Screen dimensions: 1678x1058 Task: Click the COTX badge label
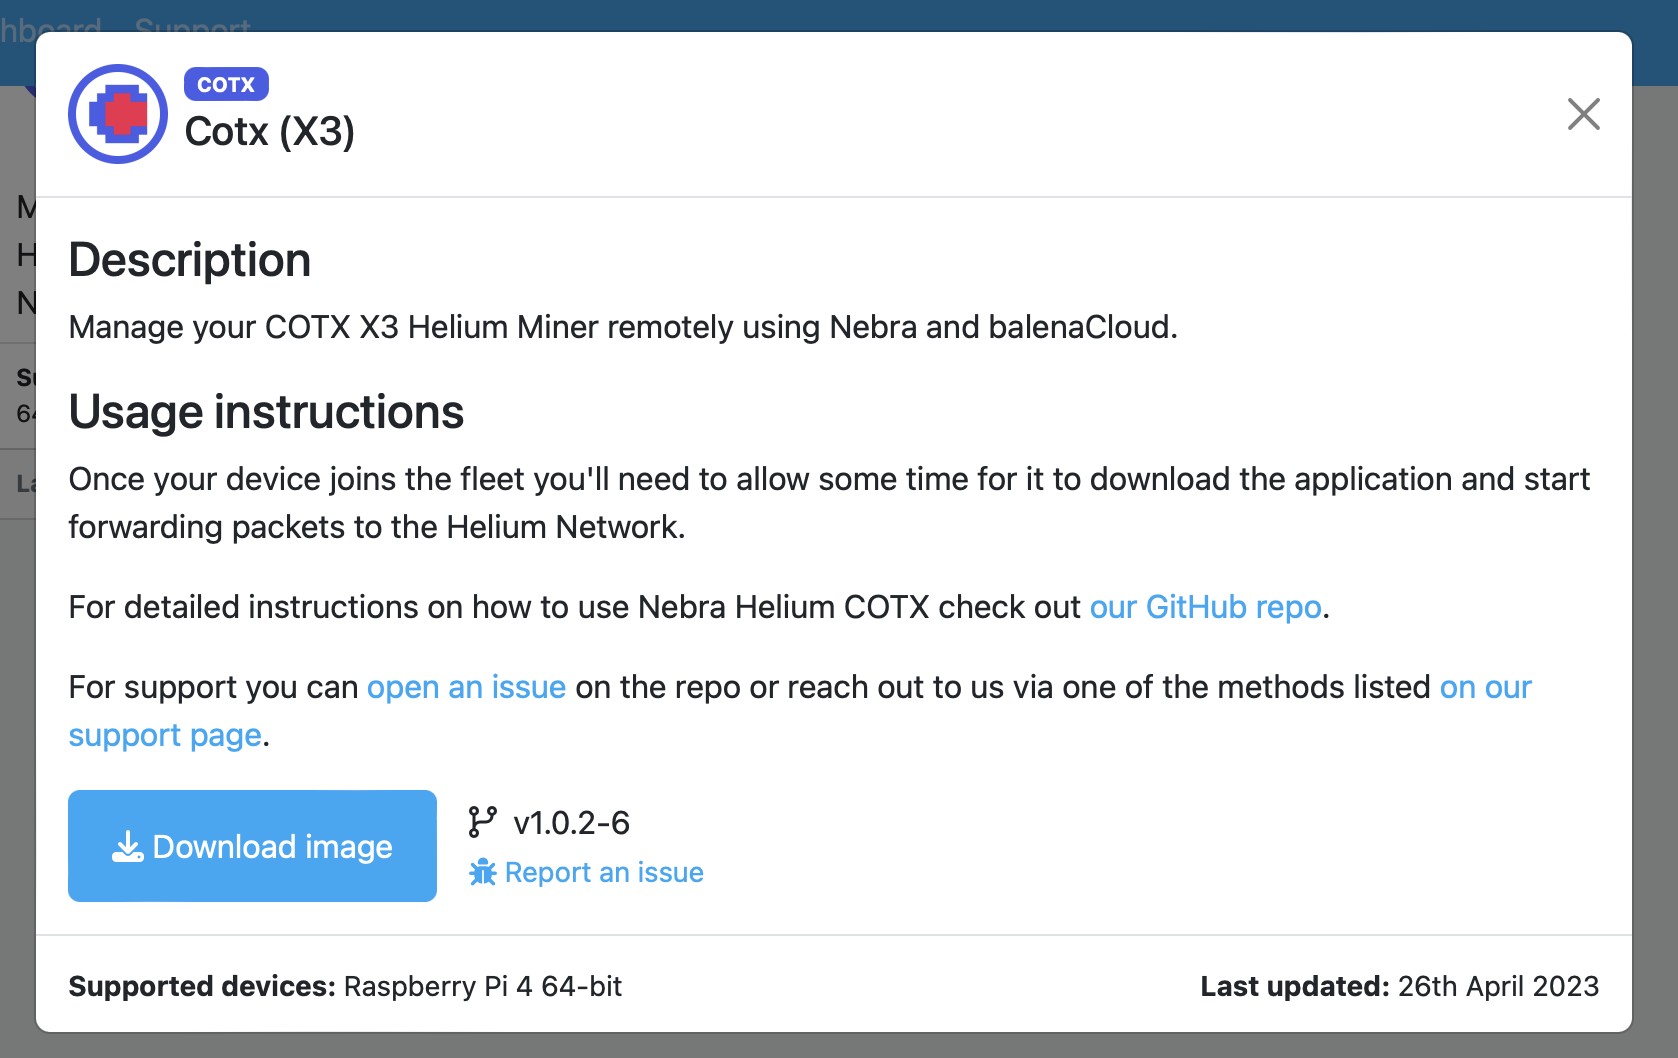(x=226, y=84)
